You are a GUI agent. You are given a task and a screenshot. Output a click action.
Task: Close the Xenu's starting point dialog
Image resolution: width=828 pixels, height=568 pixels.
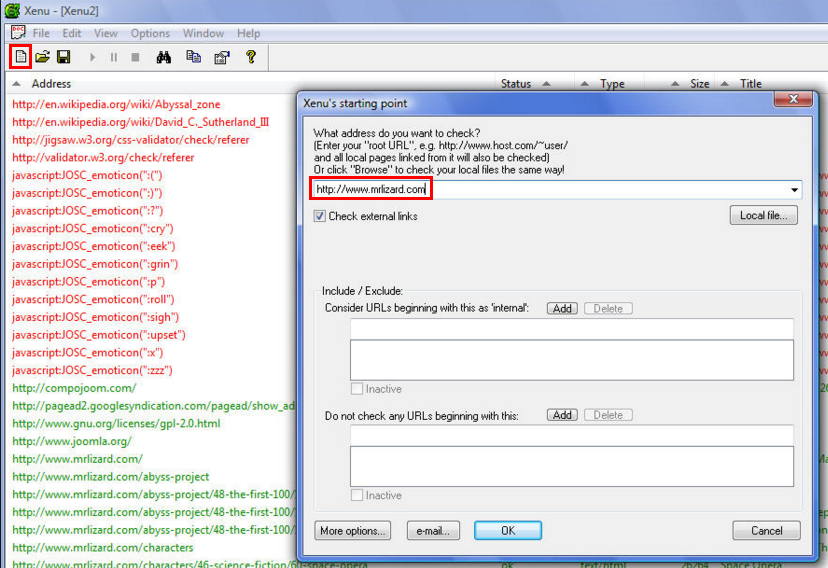[793, 99]
